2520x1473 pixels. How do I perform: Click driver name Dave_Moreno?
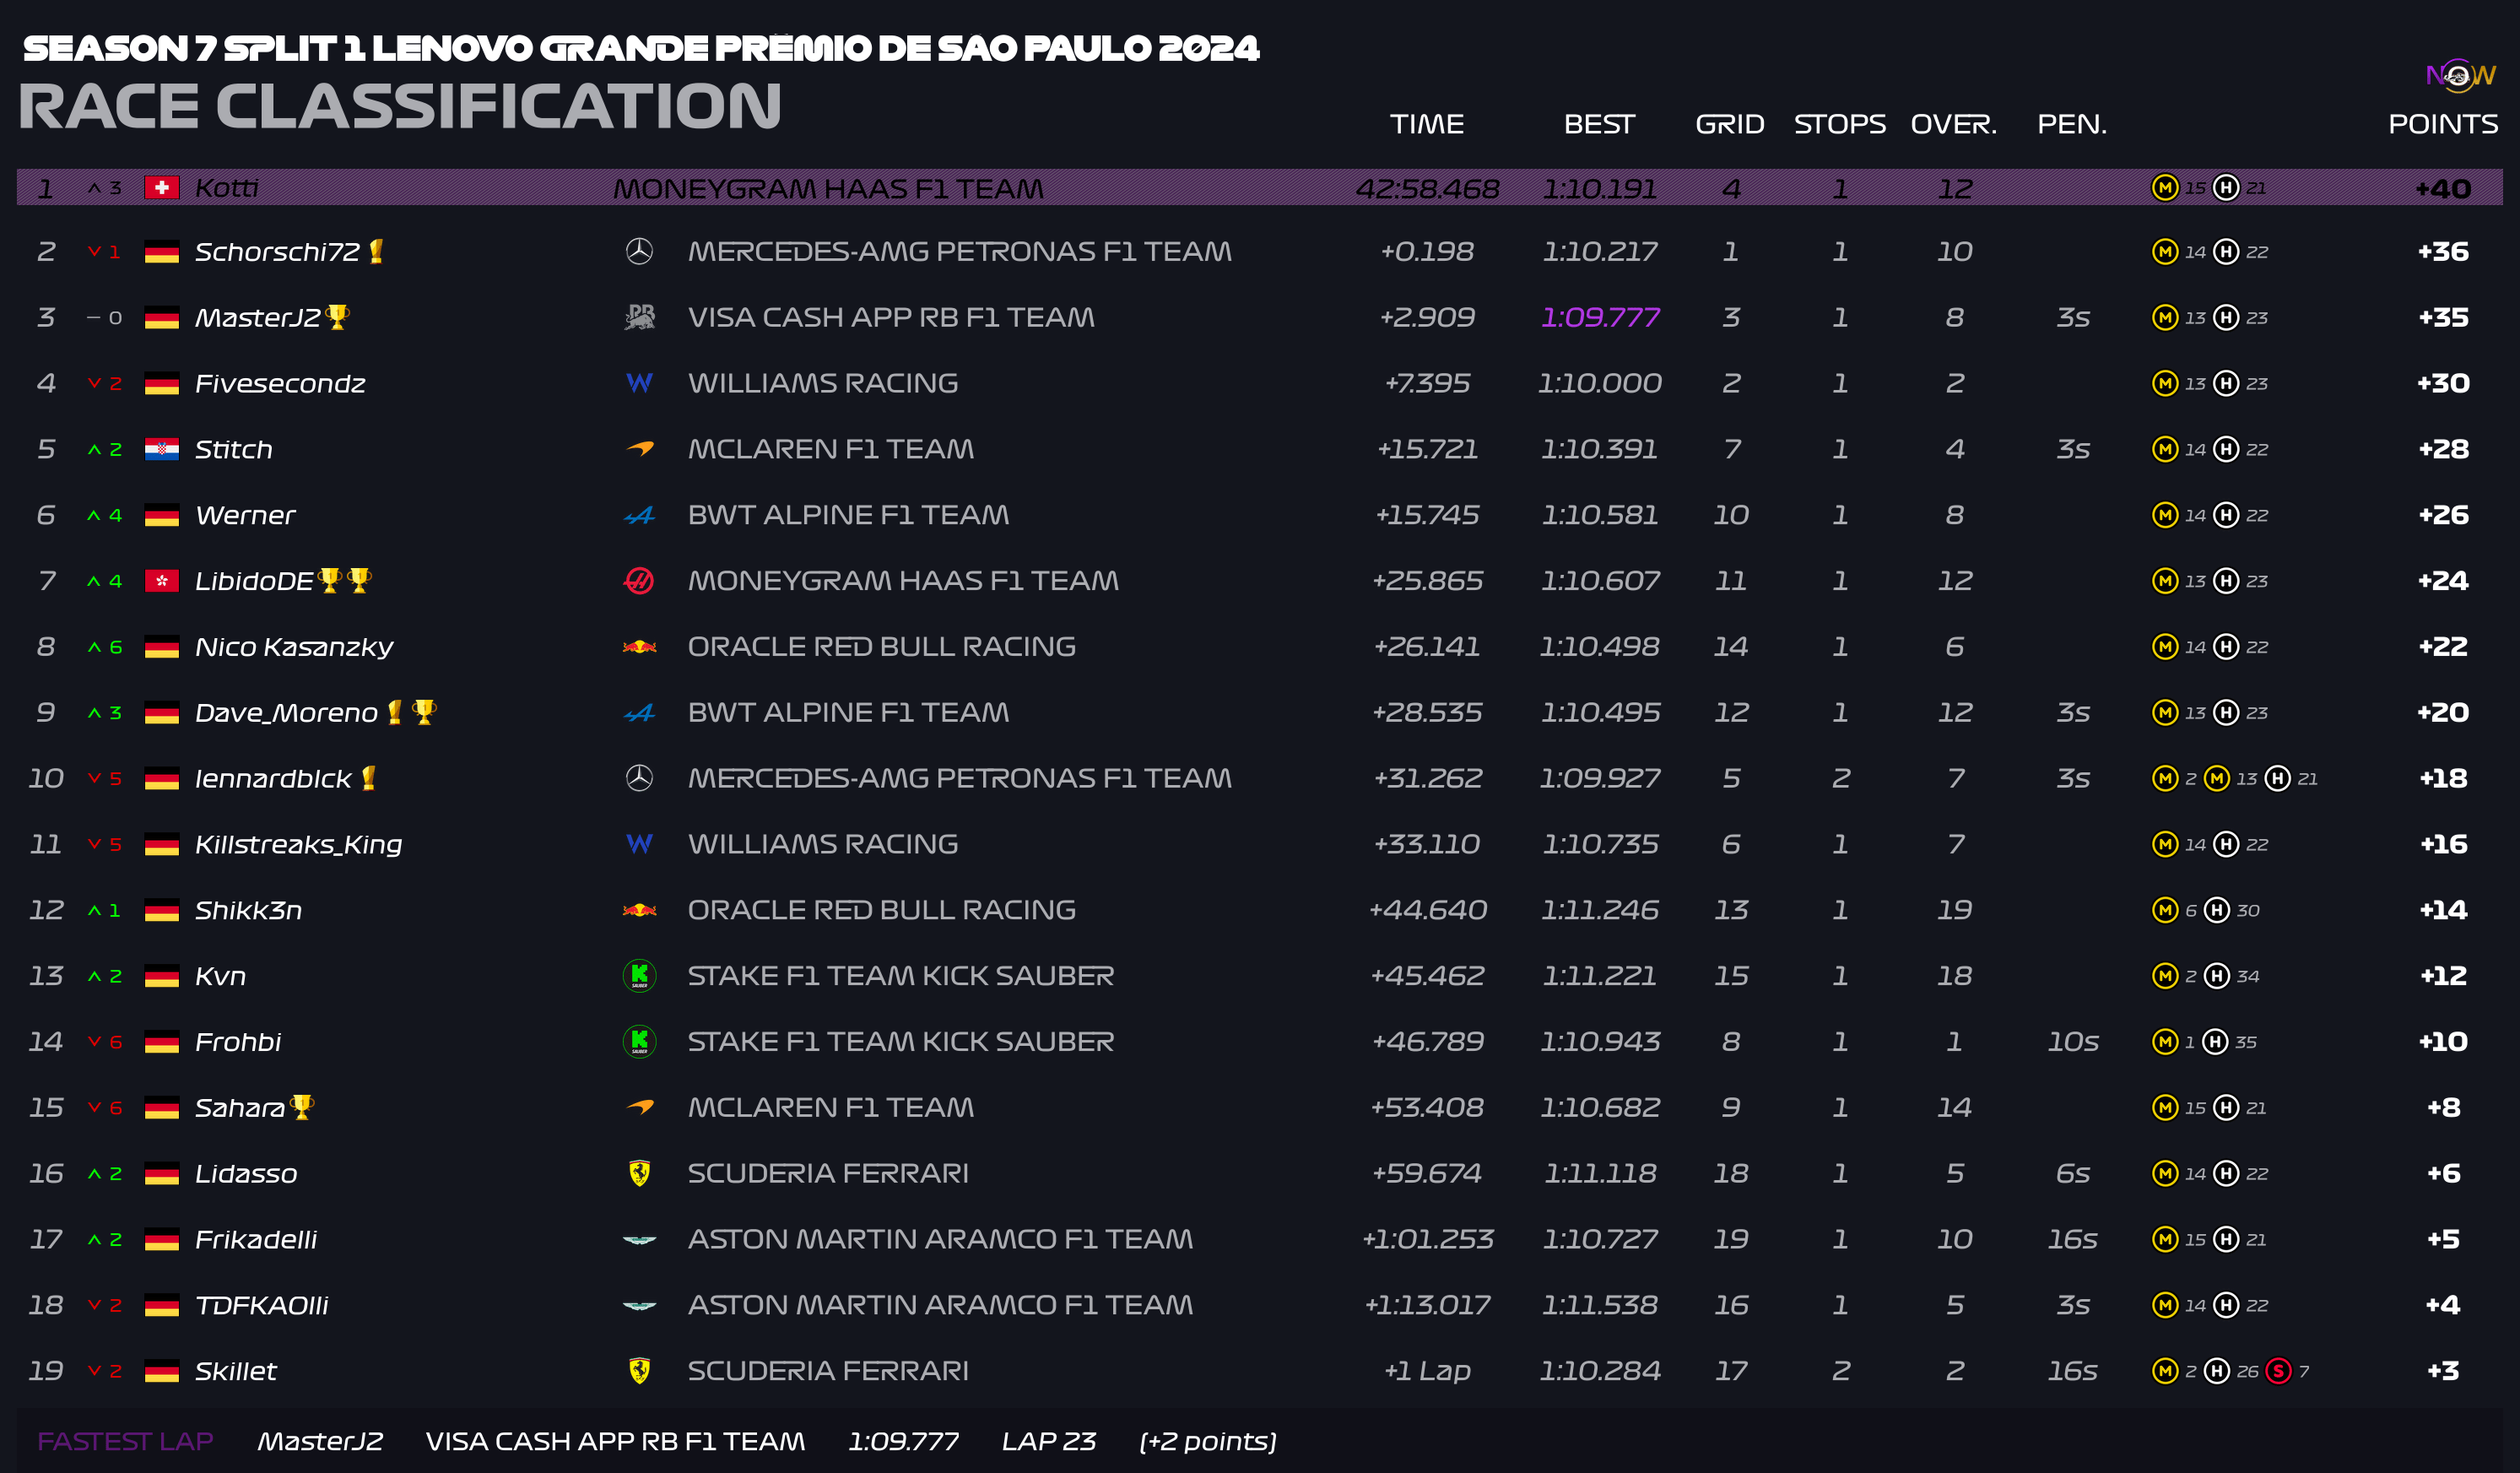click(x=286, y=713)
